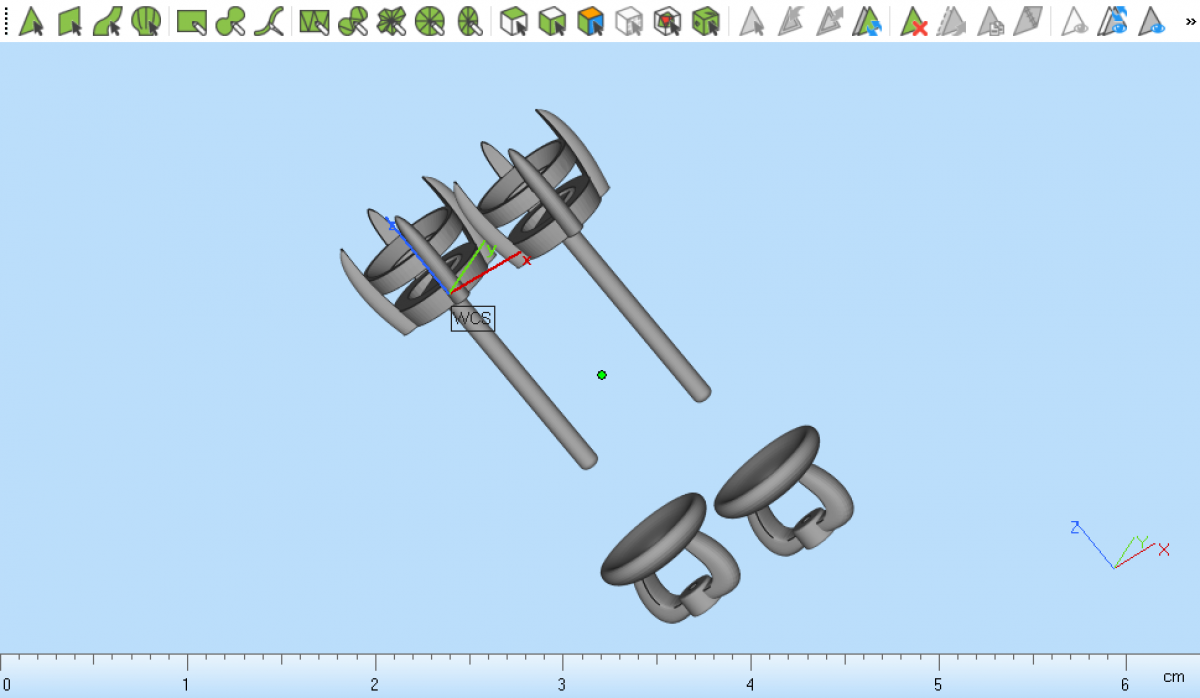Click the Mark Surface curved-patch tool

tap(108, 21)
